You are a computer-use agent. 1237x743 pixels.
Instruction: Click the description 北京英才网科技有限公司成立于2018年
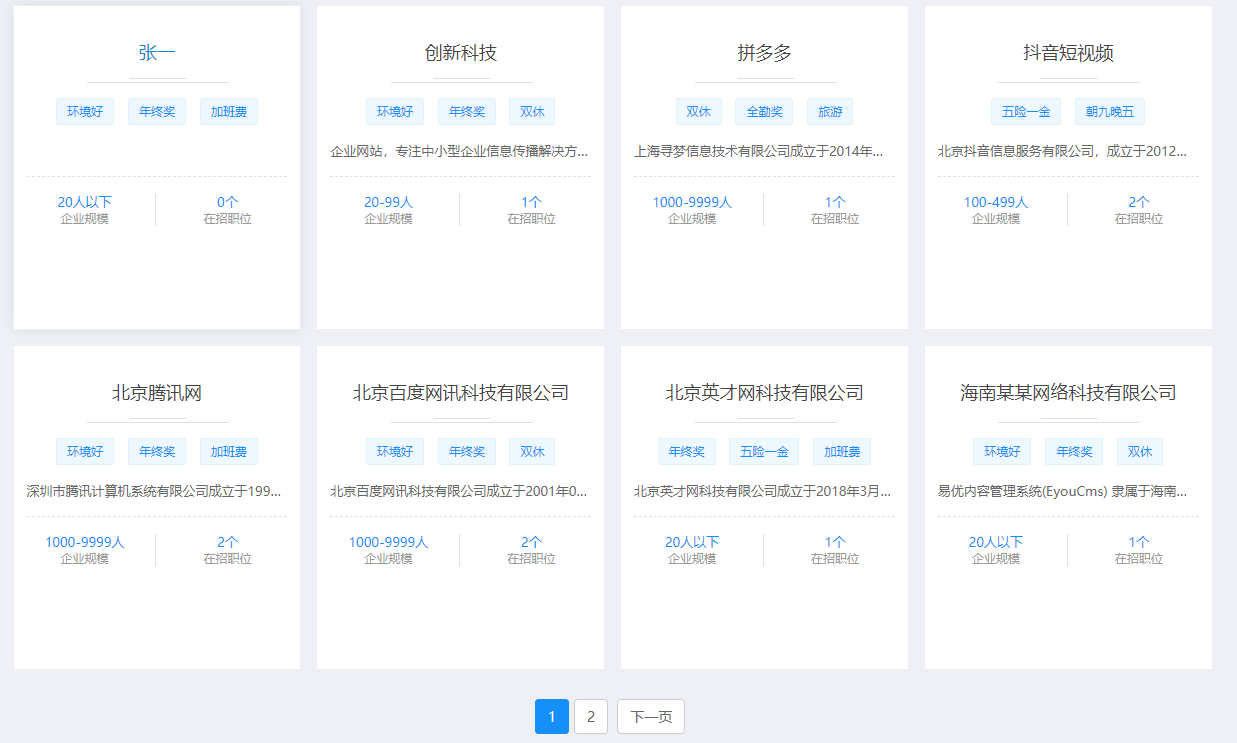coord(764,492)
